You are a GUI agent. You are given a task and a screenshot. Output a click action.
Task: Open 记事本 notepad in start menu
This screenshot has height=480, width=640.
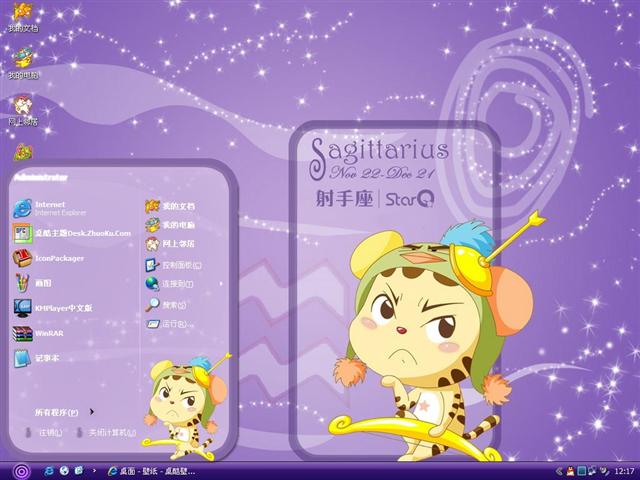point(36,358)
